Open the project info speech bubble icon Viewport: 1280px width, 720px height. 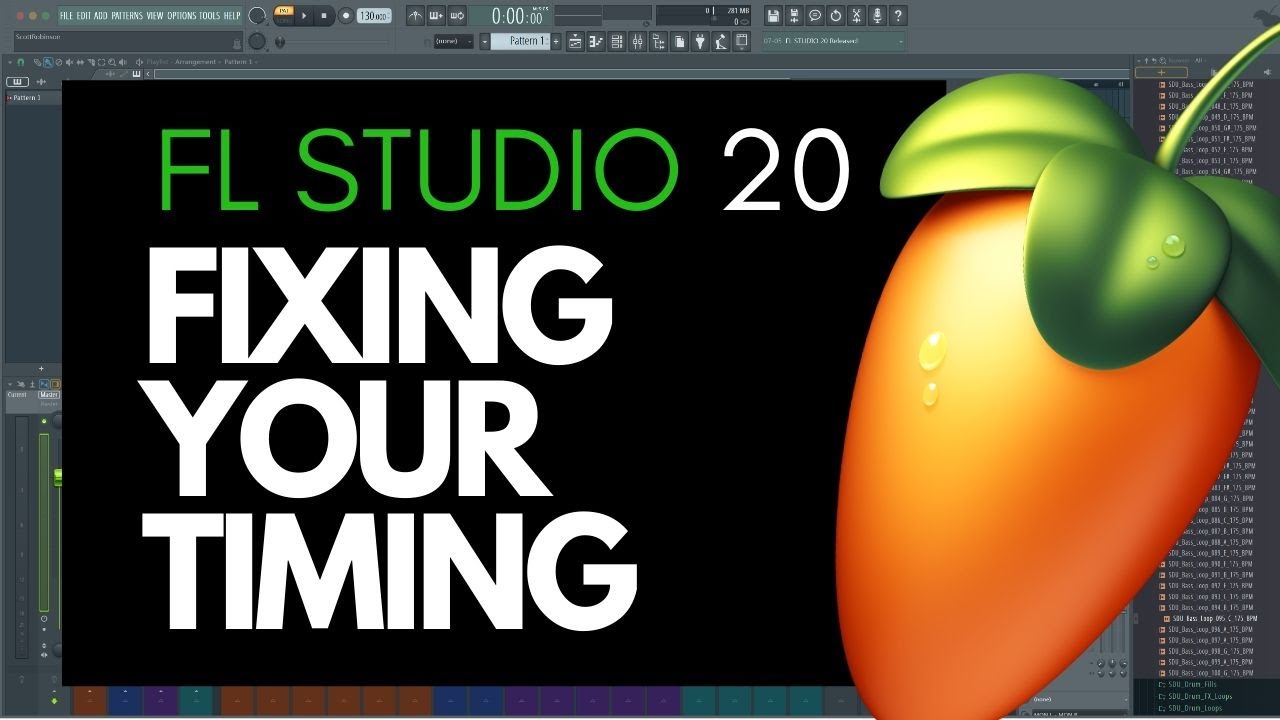click(x=815, y=16)
